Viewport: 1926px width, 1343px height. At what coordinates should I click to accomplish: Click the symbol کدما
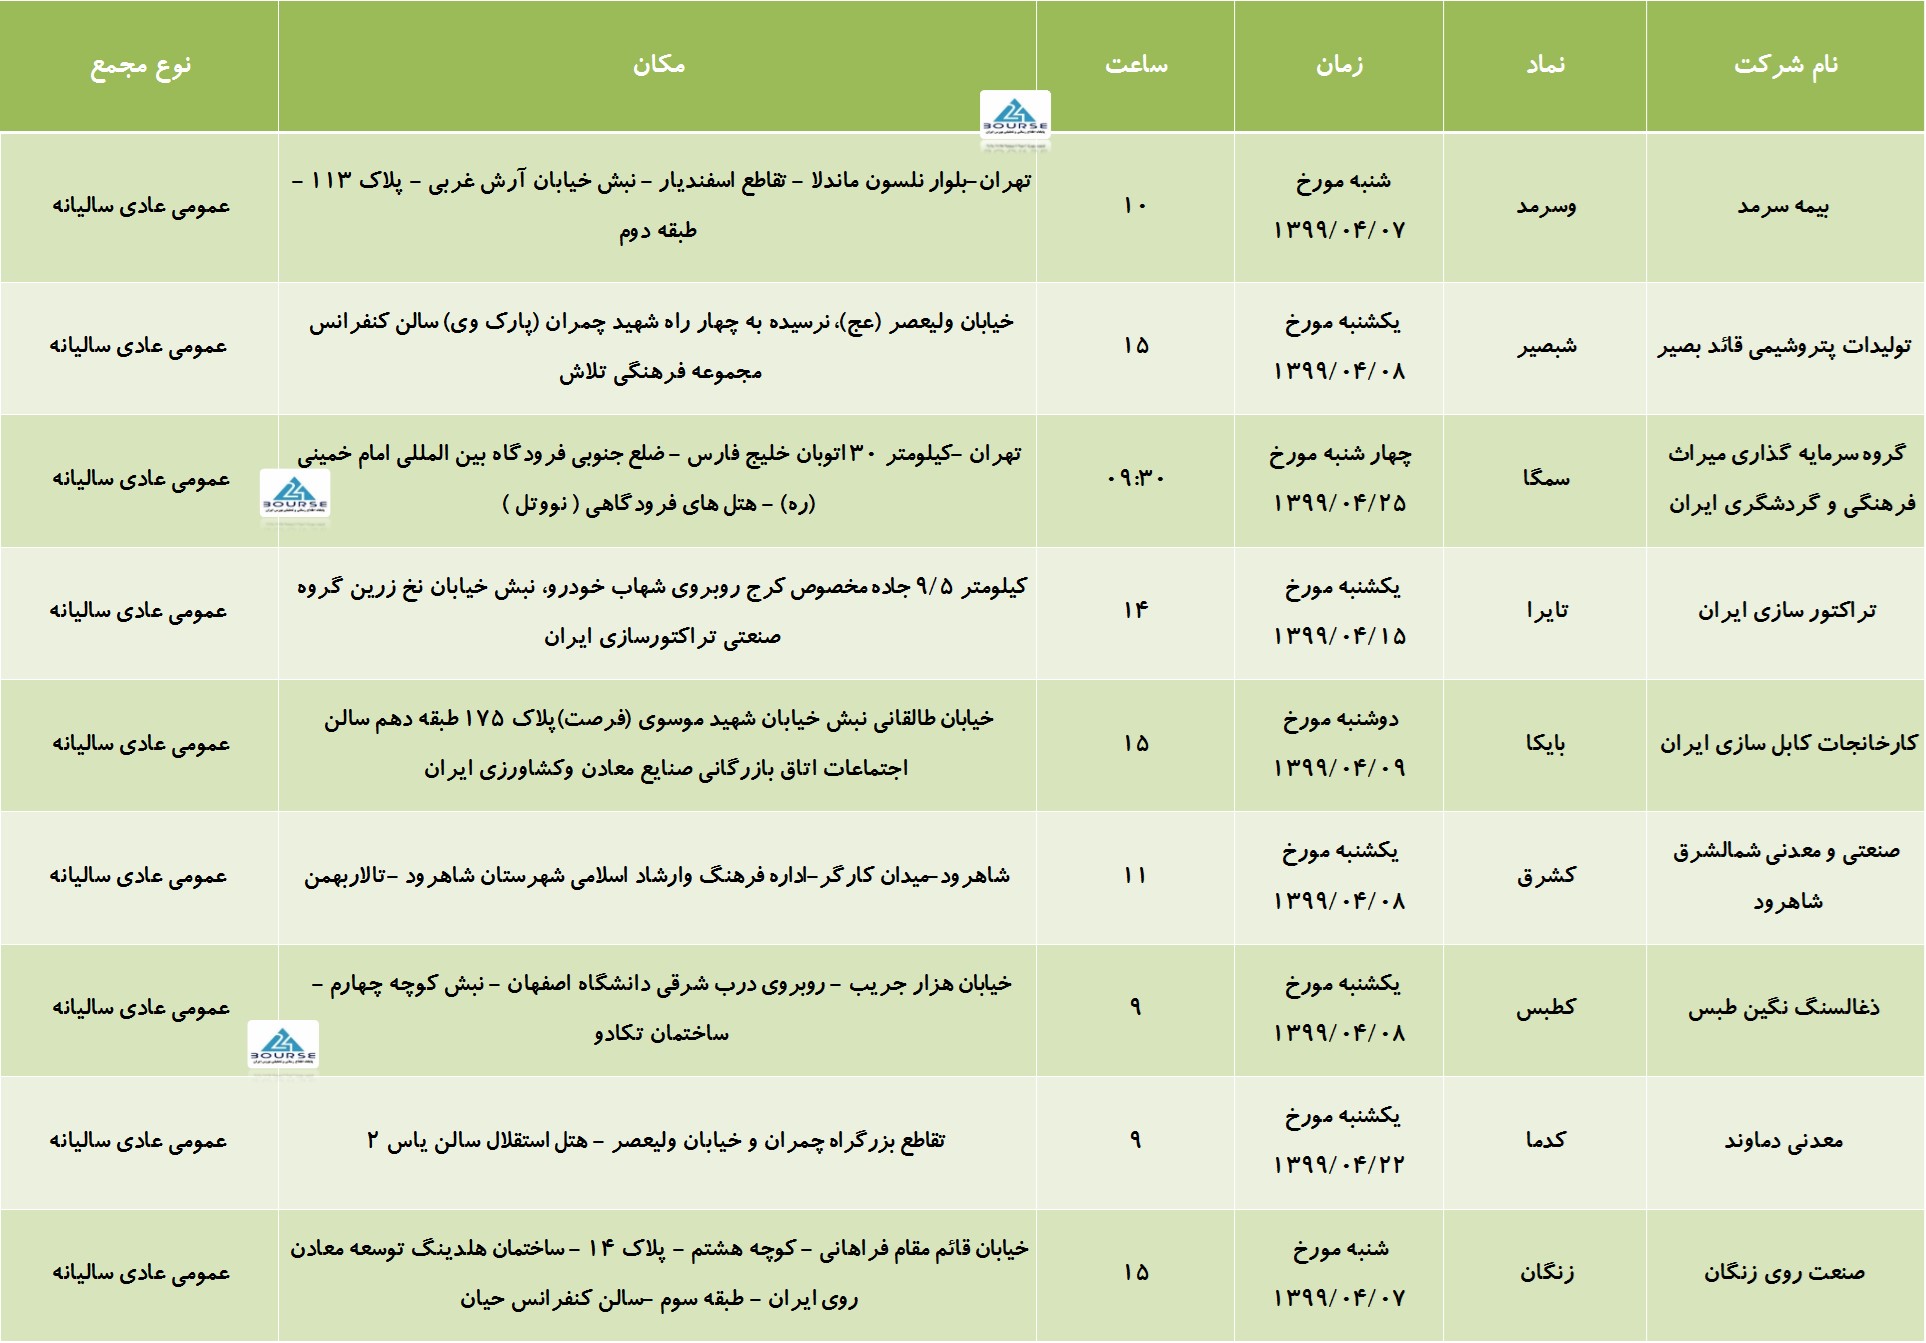tap(1546, 1140)
